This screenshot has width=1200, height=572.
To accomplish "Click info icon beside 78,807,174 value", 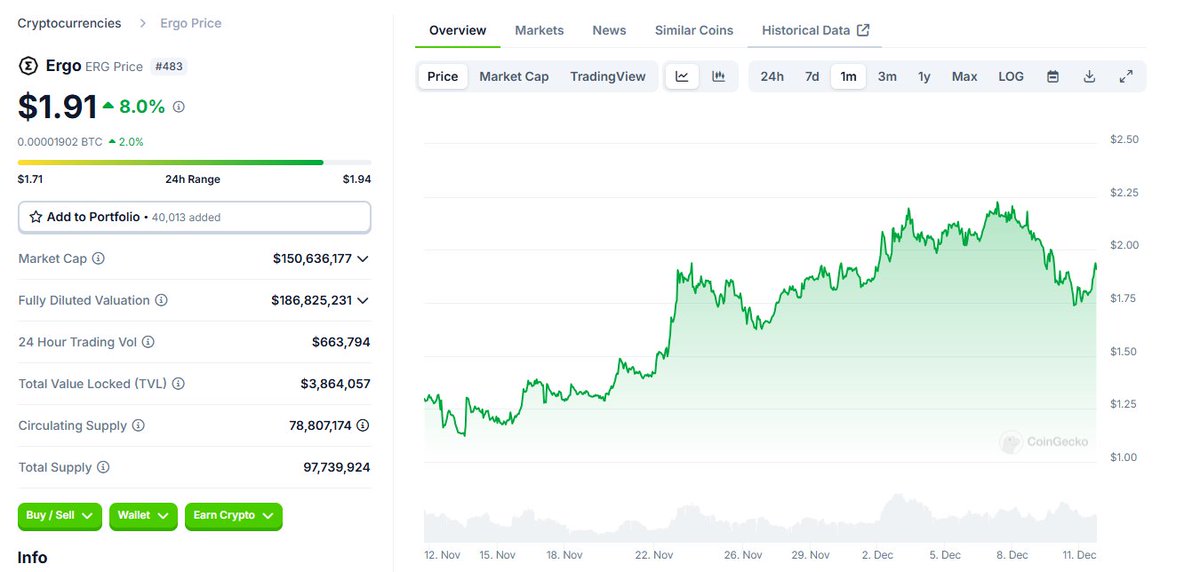I will click(363, 426).
